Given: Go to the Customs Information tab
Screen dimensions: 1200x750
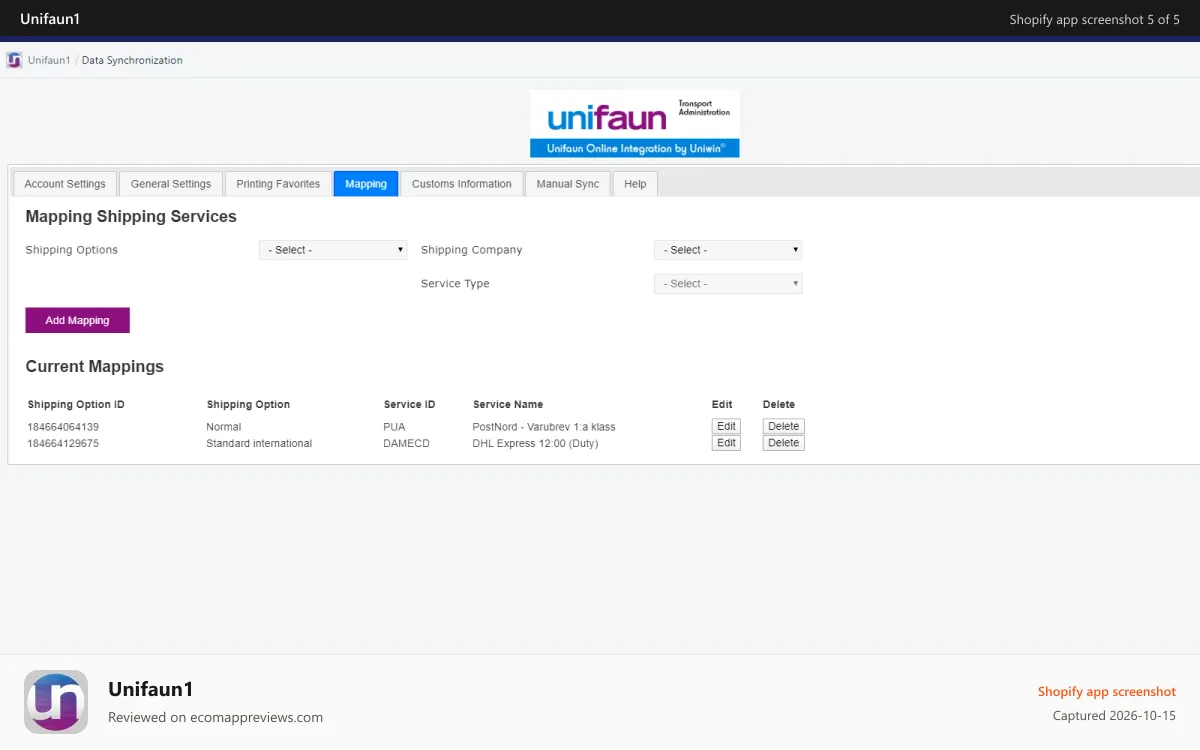Looking at the screenshot, I should pos(462,184).
